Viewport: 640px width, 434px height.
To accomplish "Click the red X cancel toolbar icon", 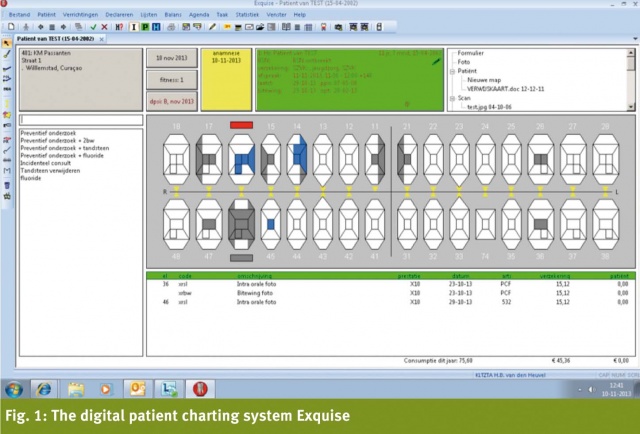I will point(104,27).
